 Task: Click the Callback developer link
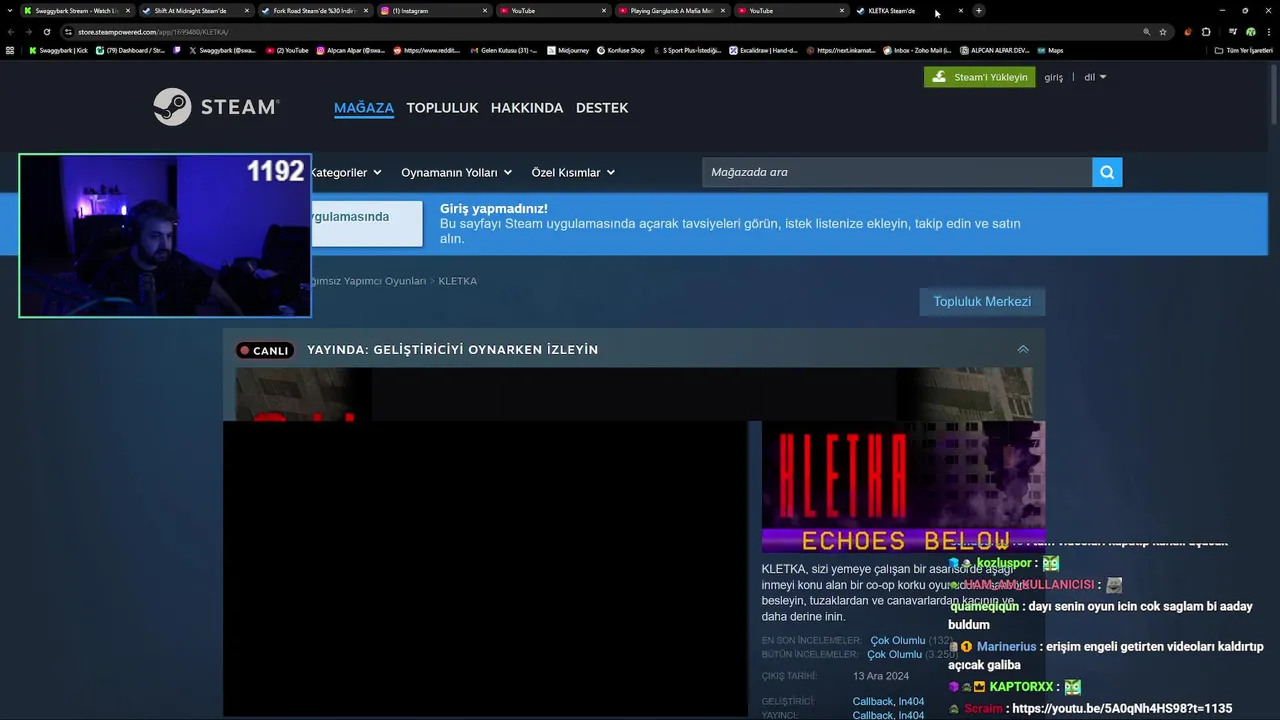click(873, 702)
